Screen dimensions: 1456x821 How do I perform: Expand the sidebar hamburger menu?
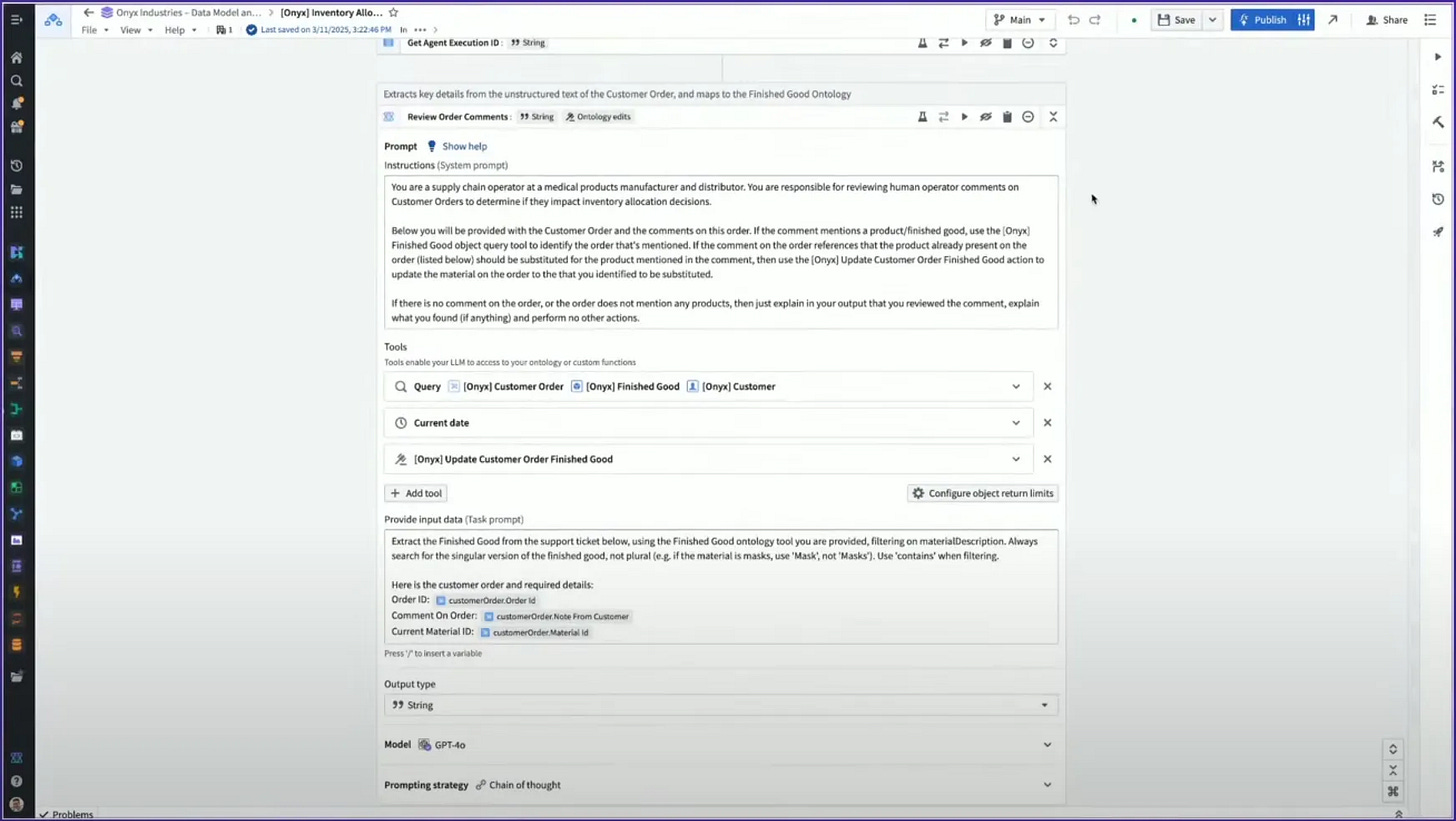[16, 20]
